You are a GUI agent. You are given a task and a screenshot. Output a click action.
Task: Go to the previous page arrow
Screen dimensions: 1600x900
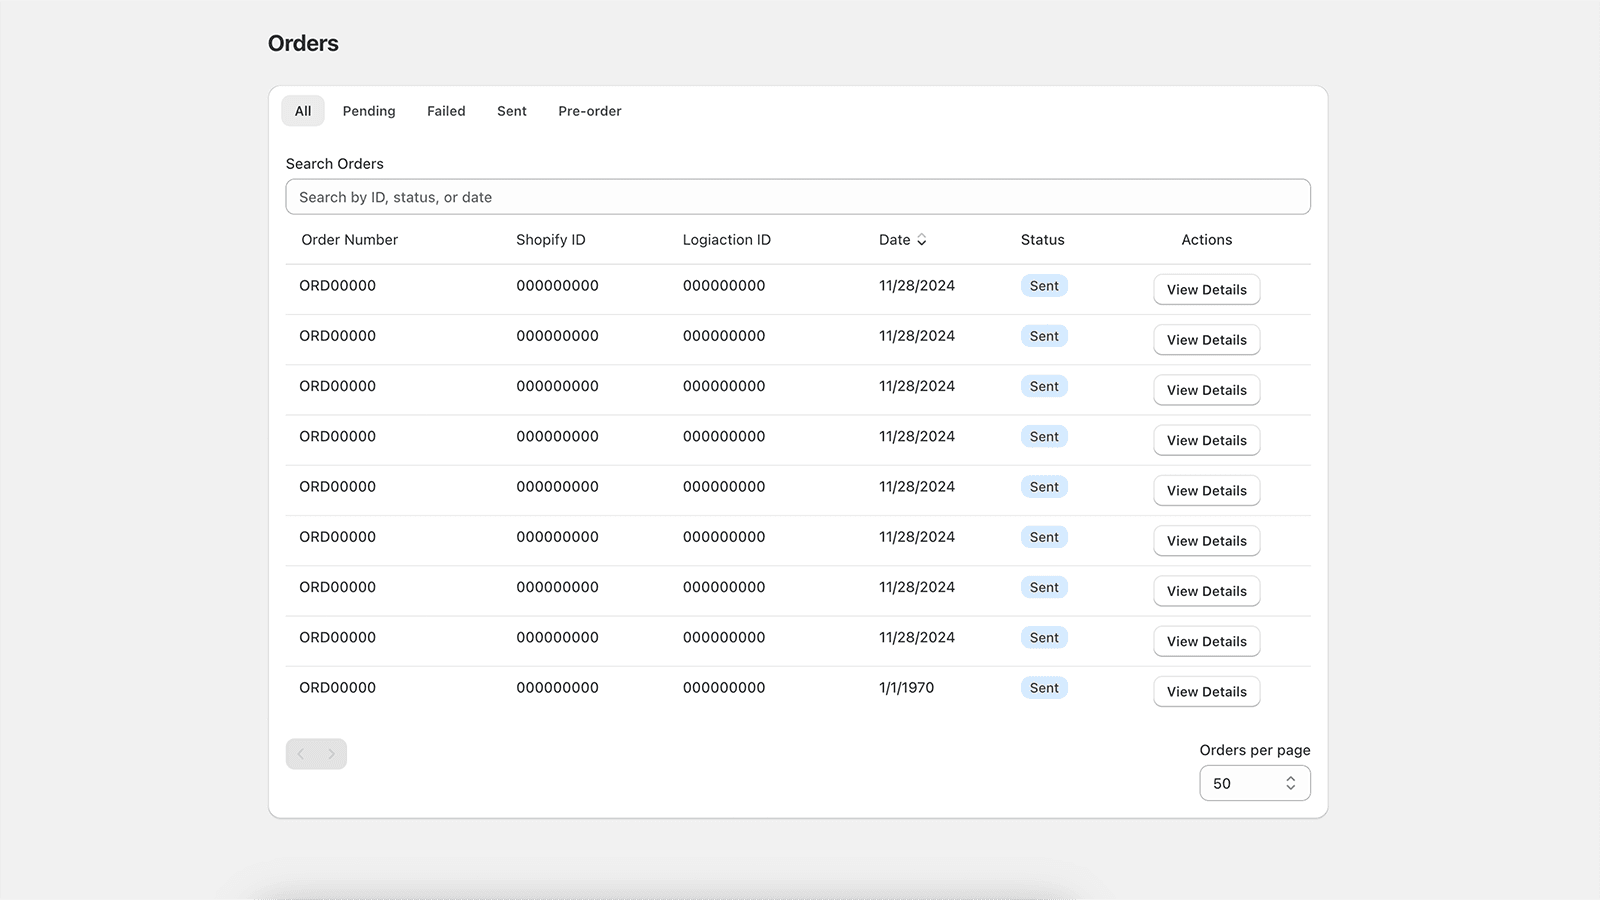tap(301, 754)
